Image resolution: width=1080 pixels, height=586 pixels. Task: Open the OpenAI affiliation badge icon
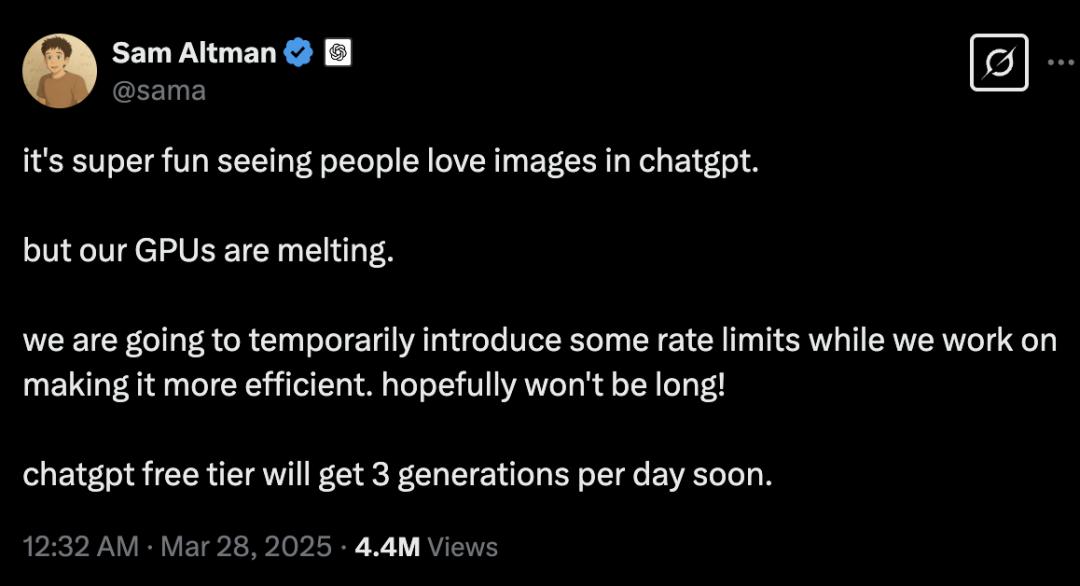pos(338,52)
